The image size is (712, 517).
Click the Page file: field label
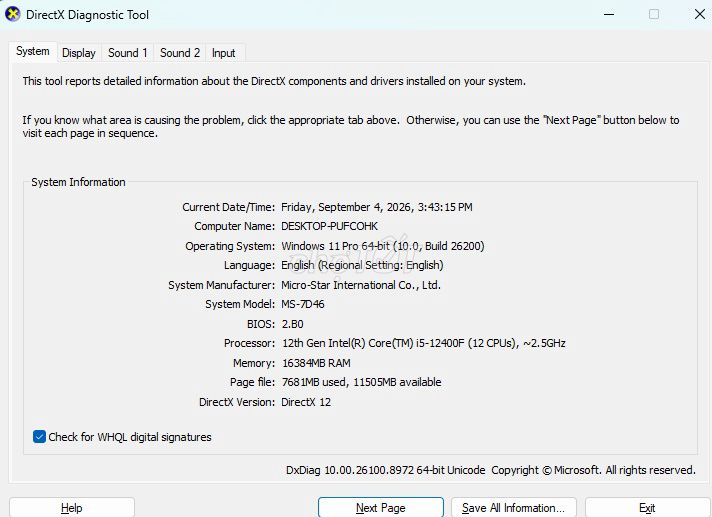(252, 382)
